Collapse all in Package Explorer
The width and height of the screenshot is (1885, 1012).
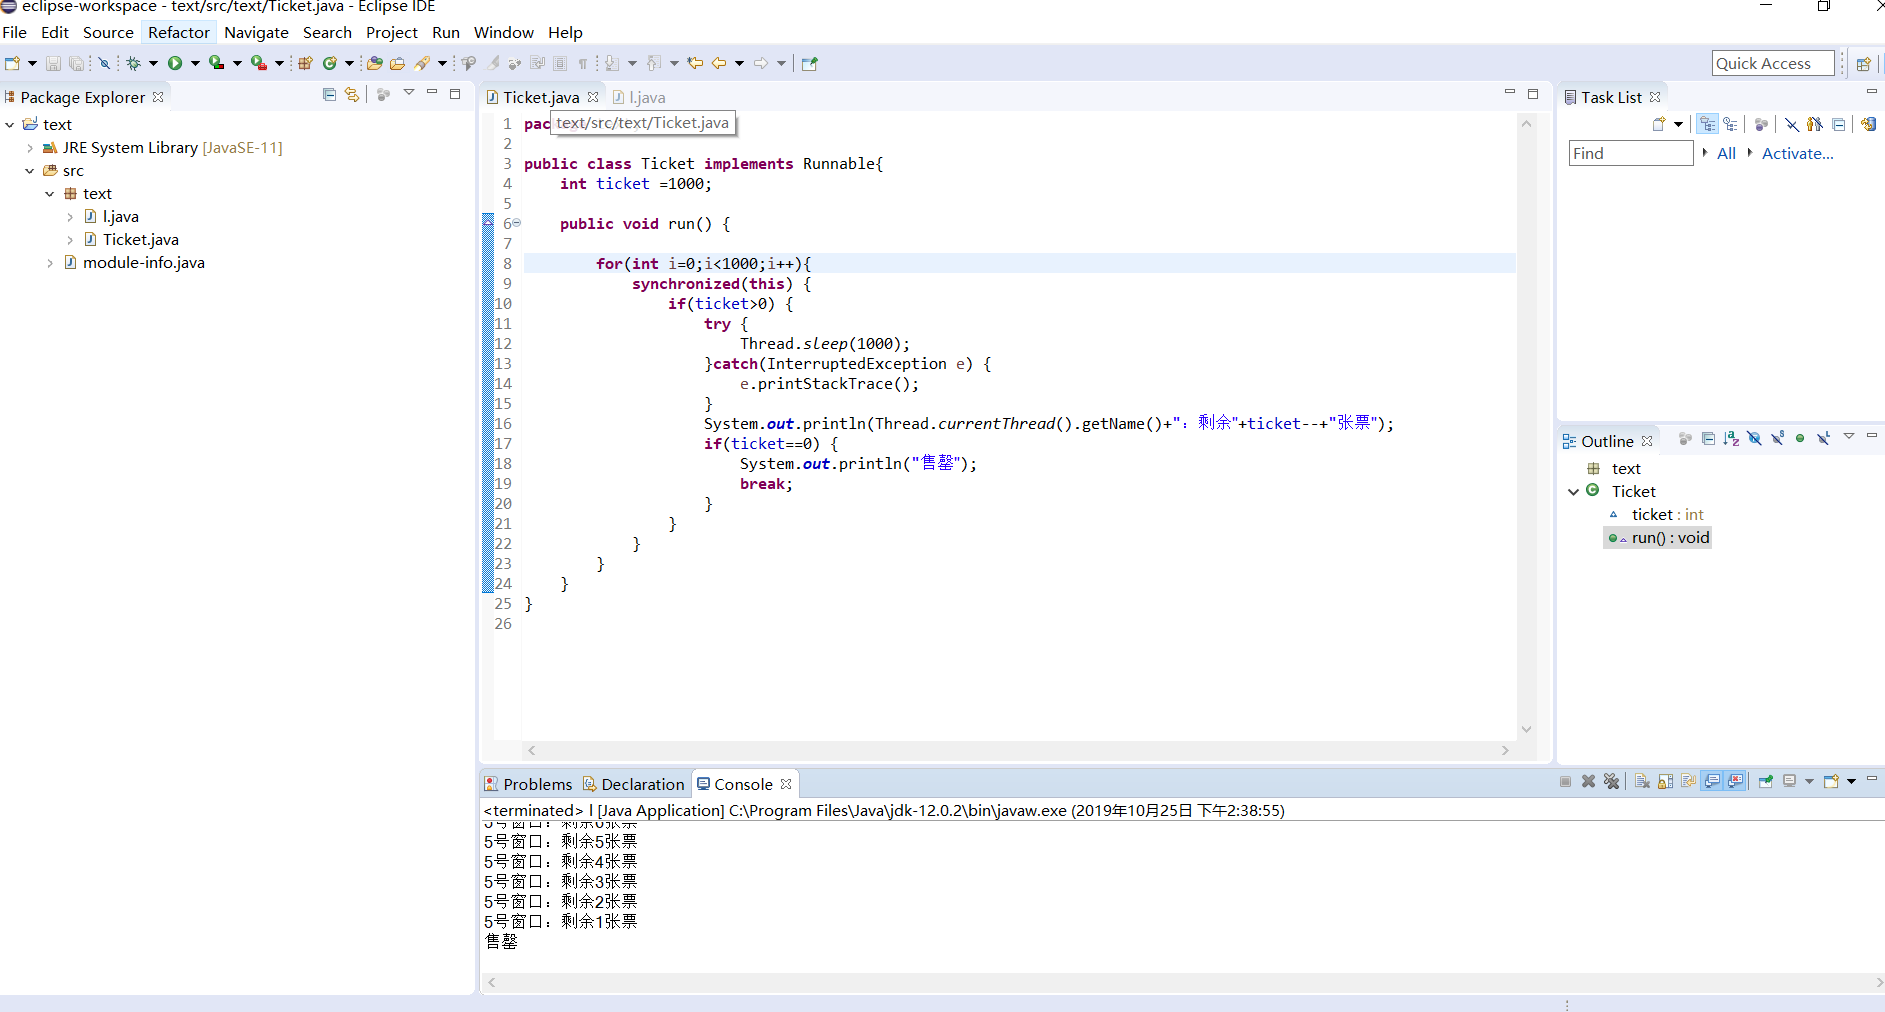click(x=329, y=95)
